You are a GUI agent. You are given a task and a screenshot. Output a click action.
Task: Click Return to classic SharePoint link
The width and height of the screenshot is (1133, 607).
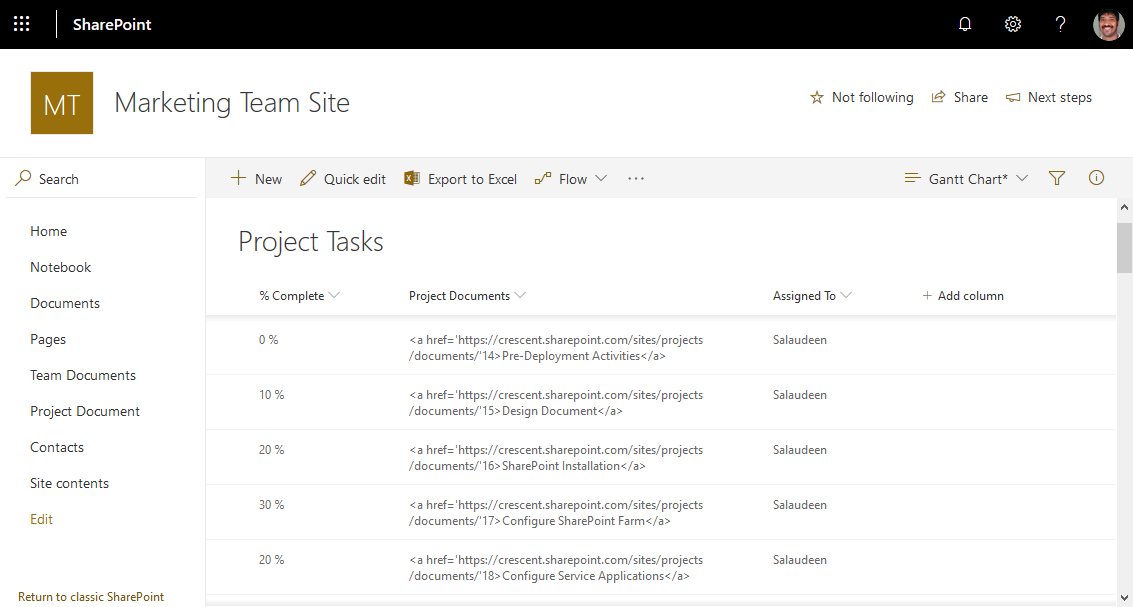(91, 597)
